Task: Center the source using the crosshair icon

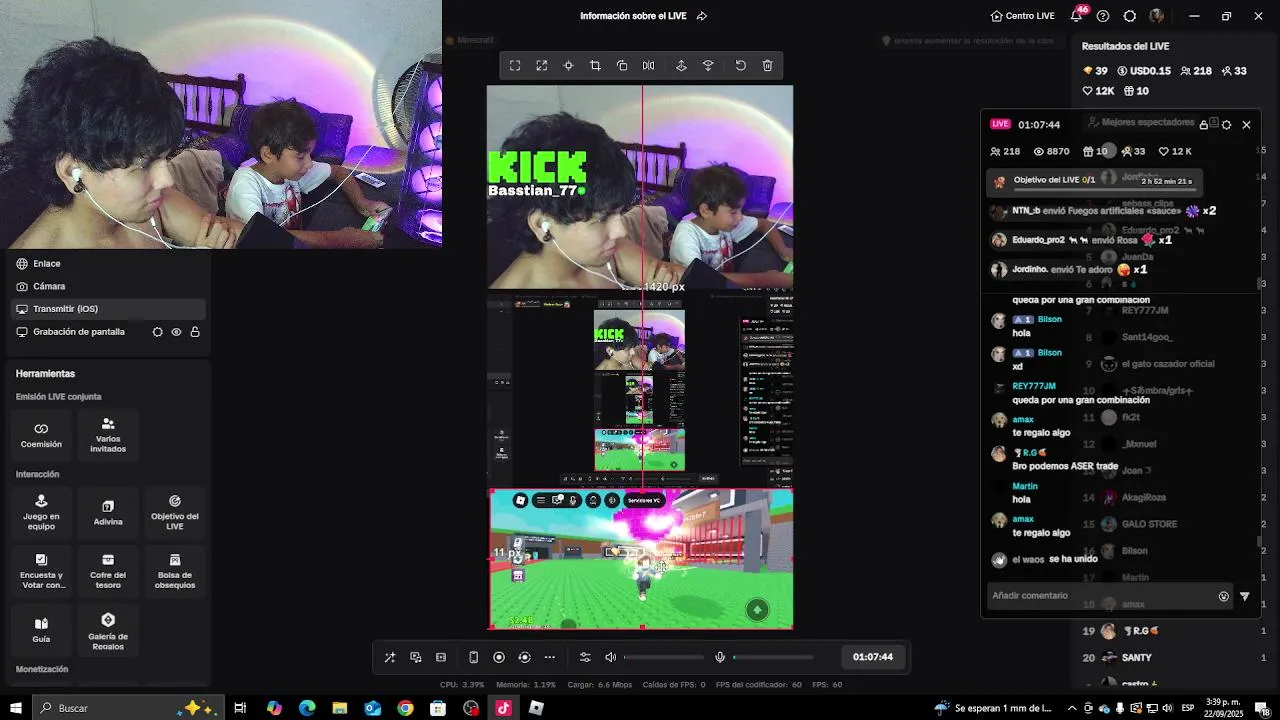Action: click(568, 66)
